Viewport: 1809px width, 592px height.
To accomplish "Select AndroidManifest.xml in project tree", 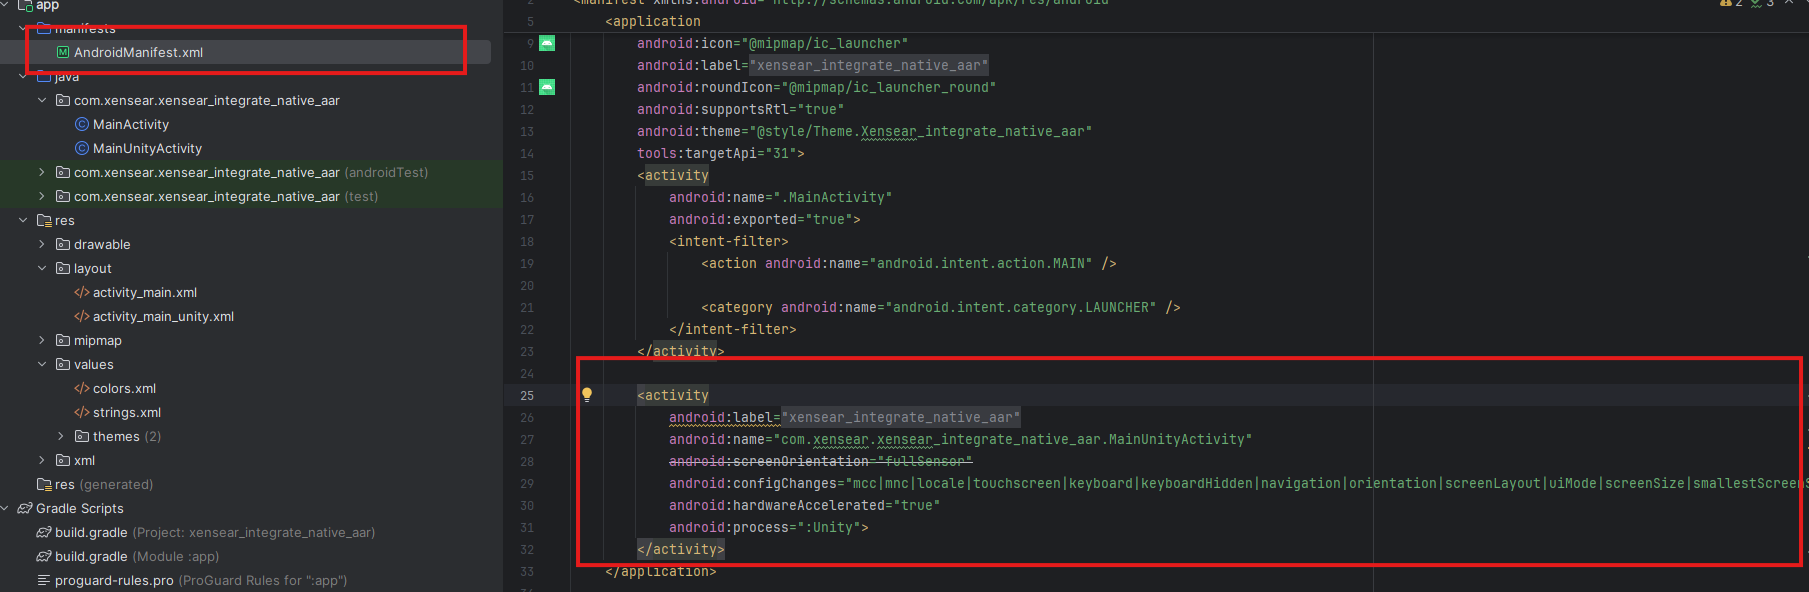I will 138,52.
